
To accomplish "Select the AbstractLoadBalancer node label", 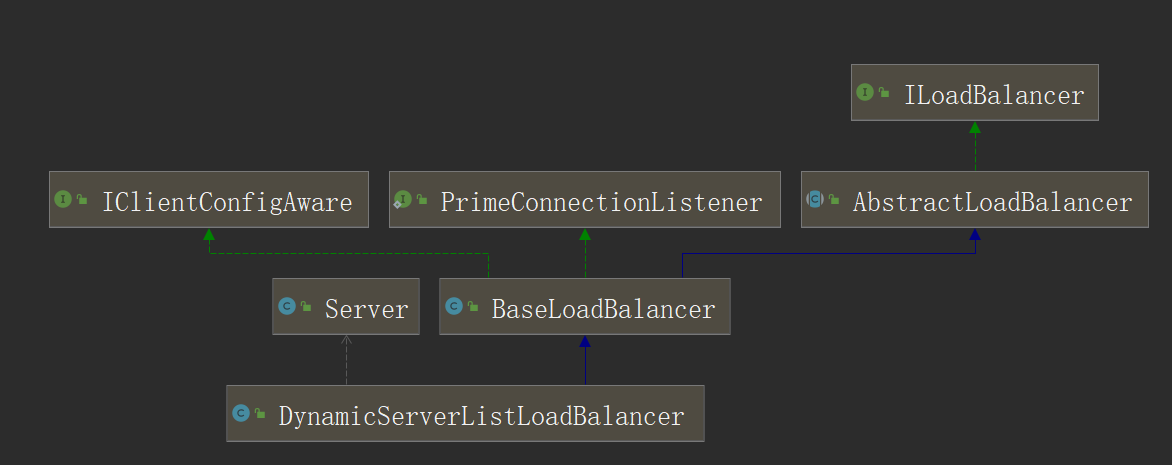I will tap(992, 203).
